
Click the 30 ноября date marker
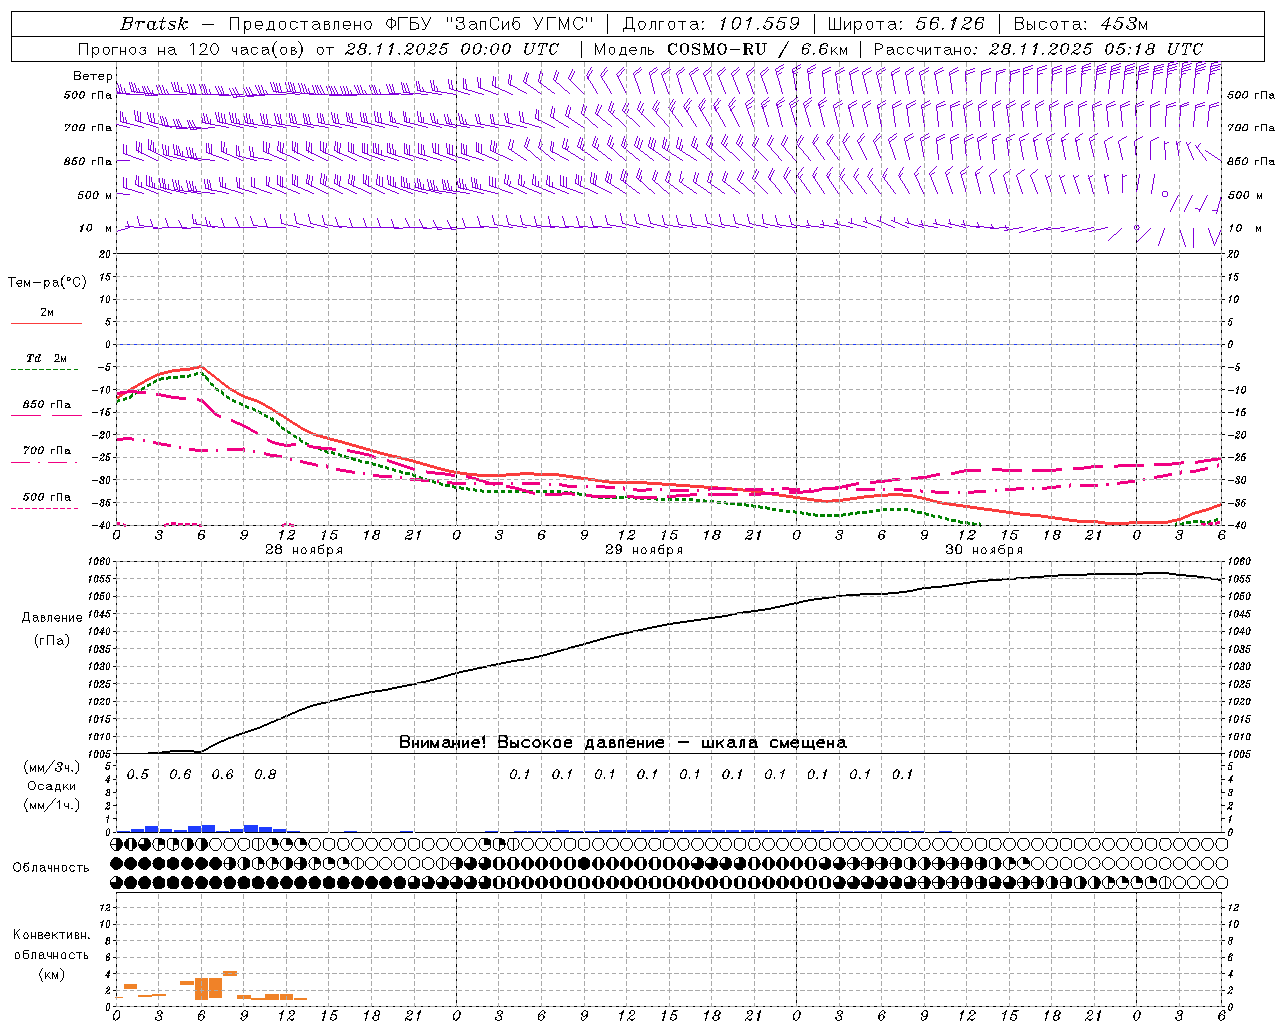(984, 550)
